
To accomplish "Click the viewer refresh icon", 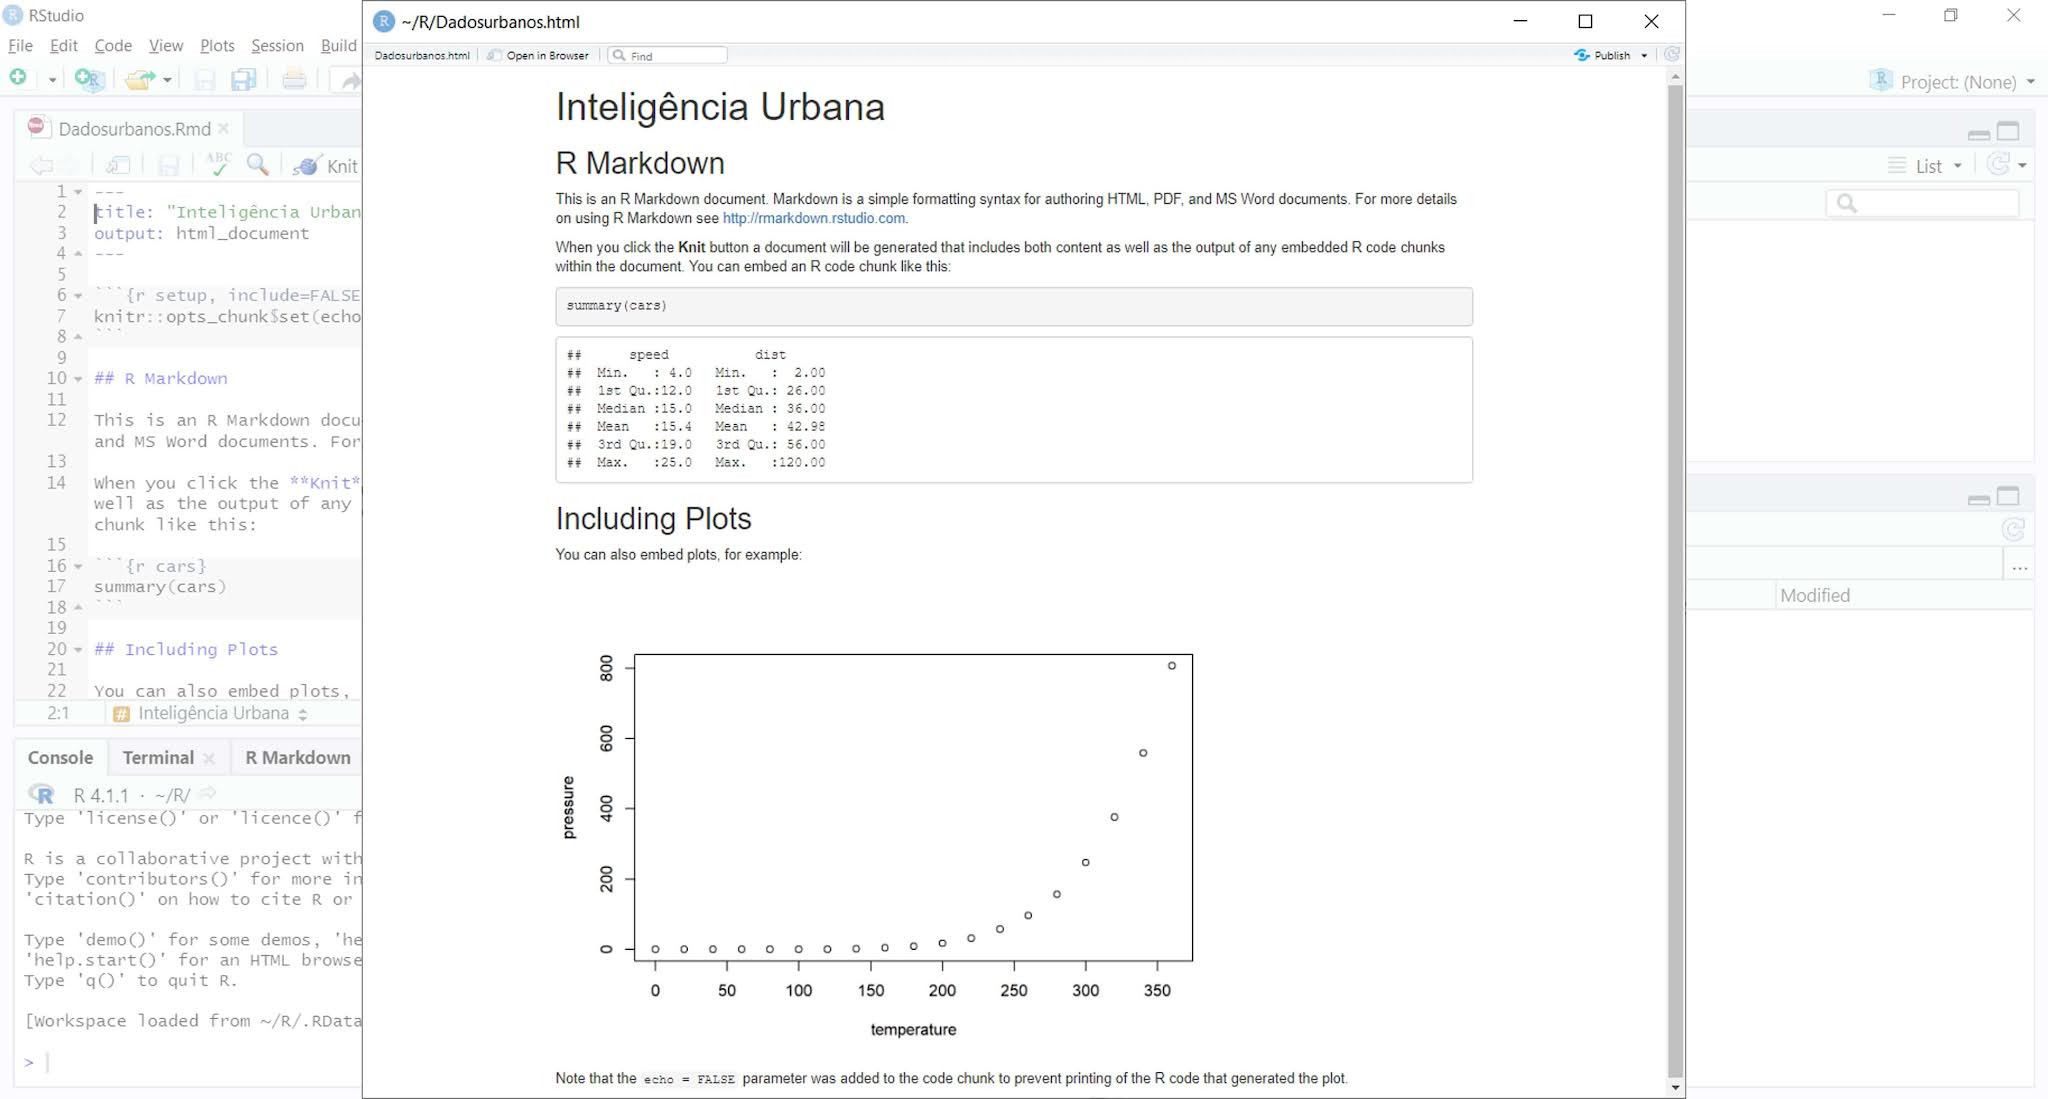I will [1672, 55].
